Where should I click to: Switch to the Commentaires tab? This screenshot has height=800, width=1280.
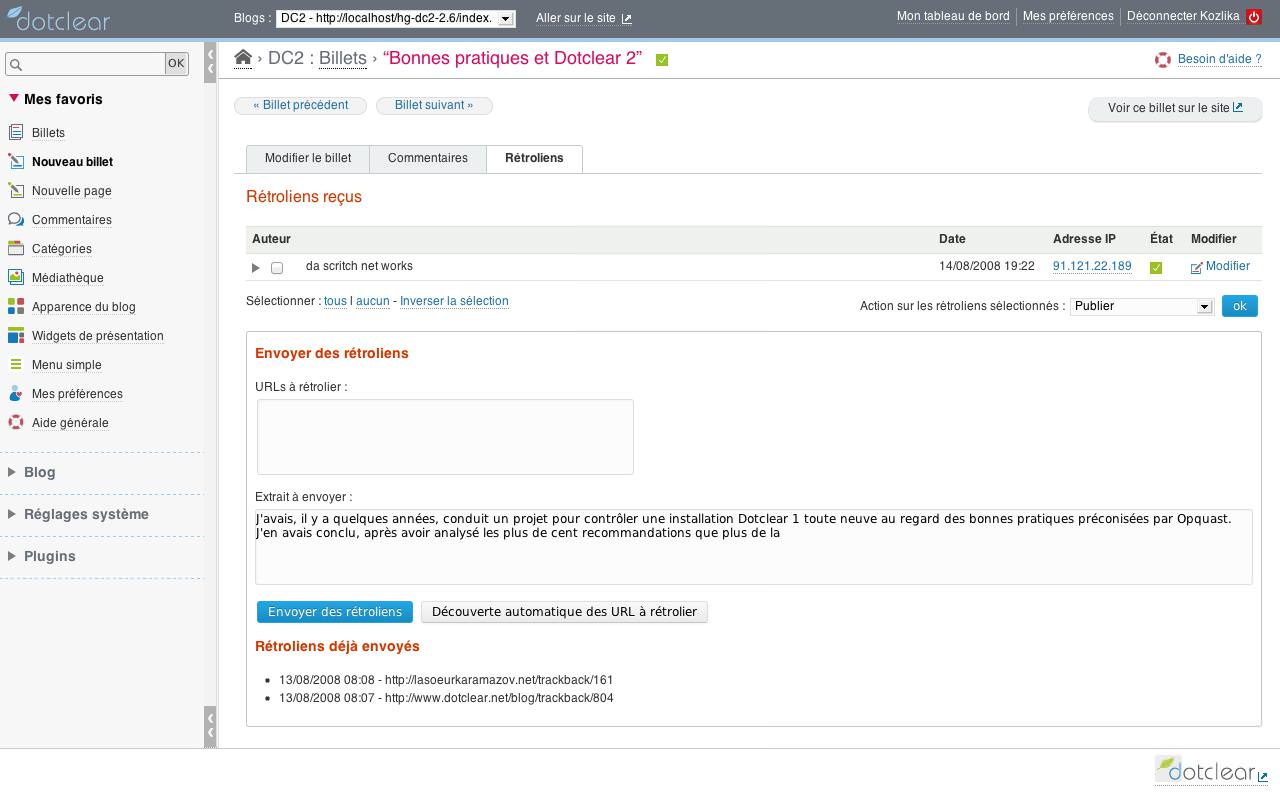click(x=427, y=158)
